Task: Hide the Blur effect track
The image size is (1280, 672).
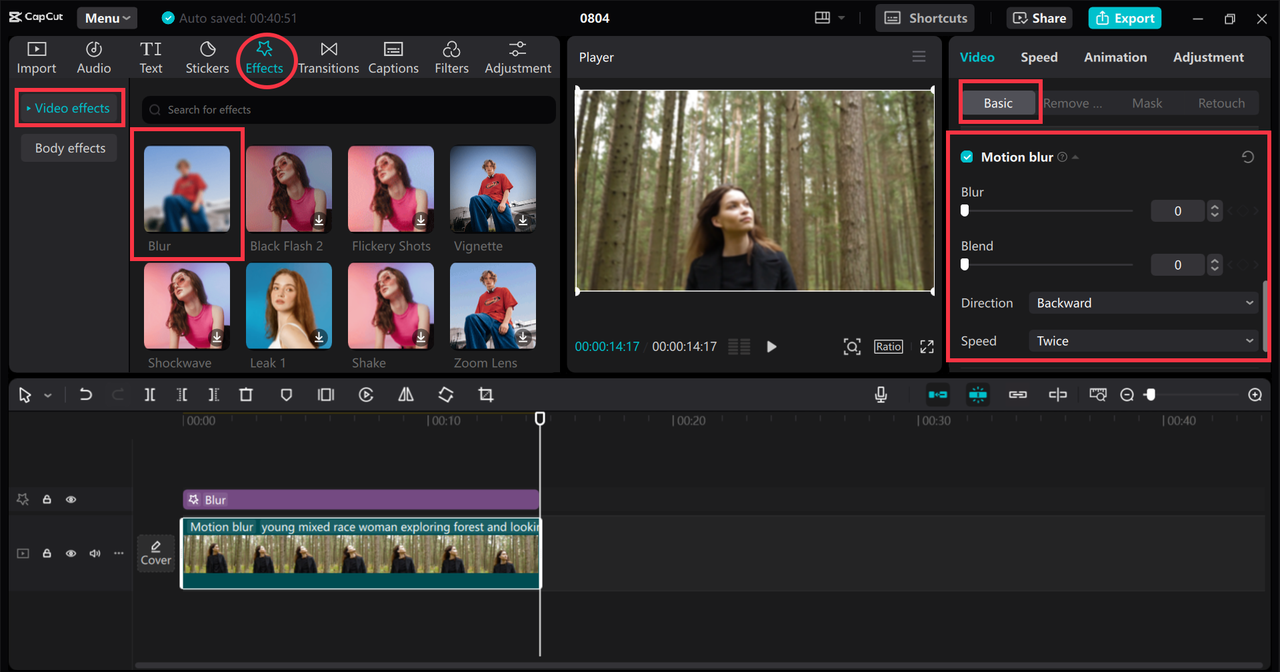Action: coord(71,499)
